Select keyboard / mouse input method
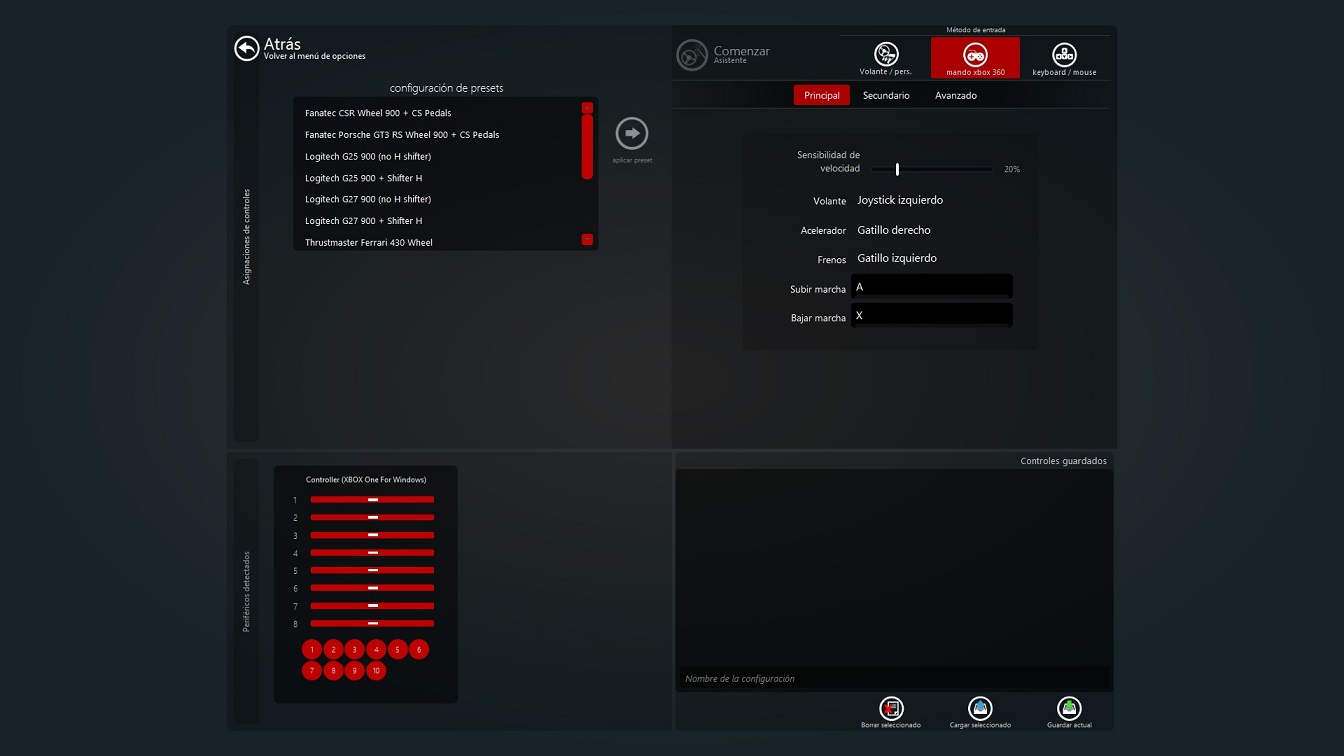Image resolution: width=1344 pixels, height=756 pixels. (x=1064, y=55)
